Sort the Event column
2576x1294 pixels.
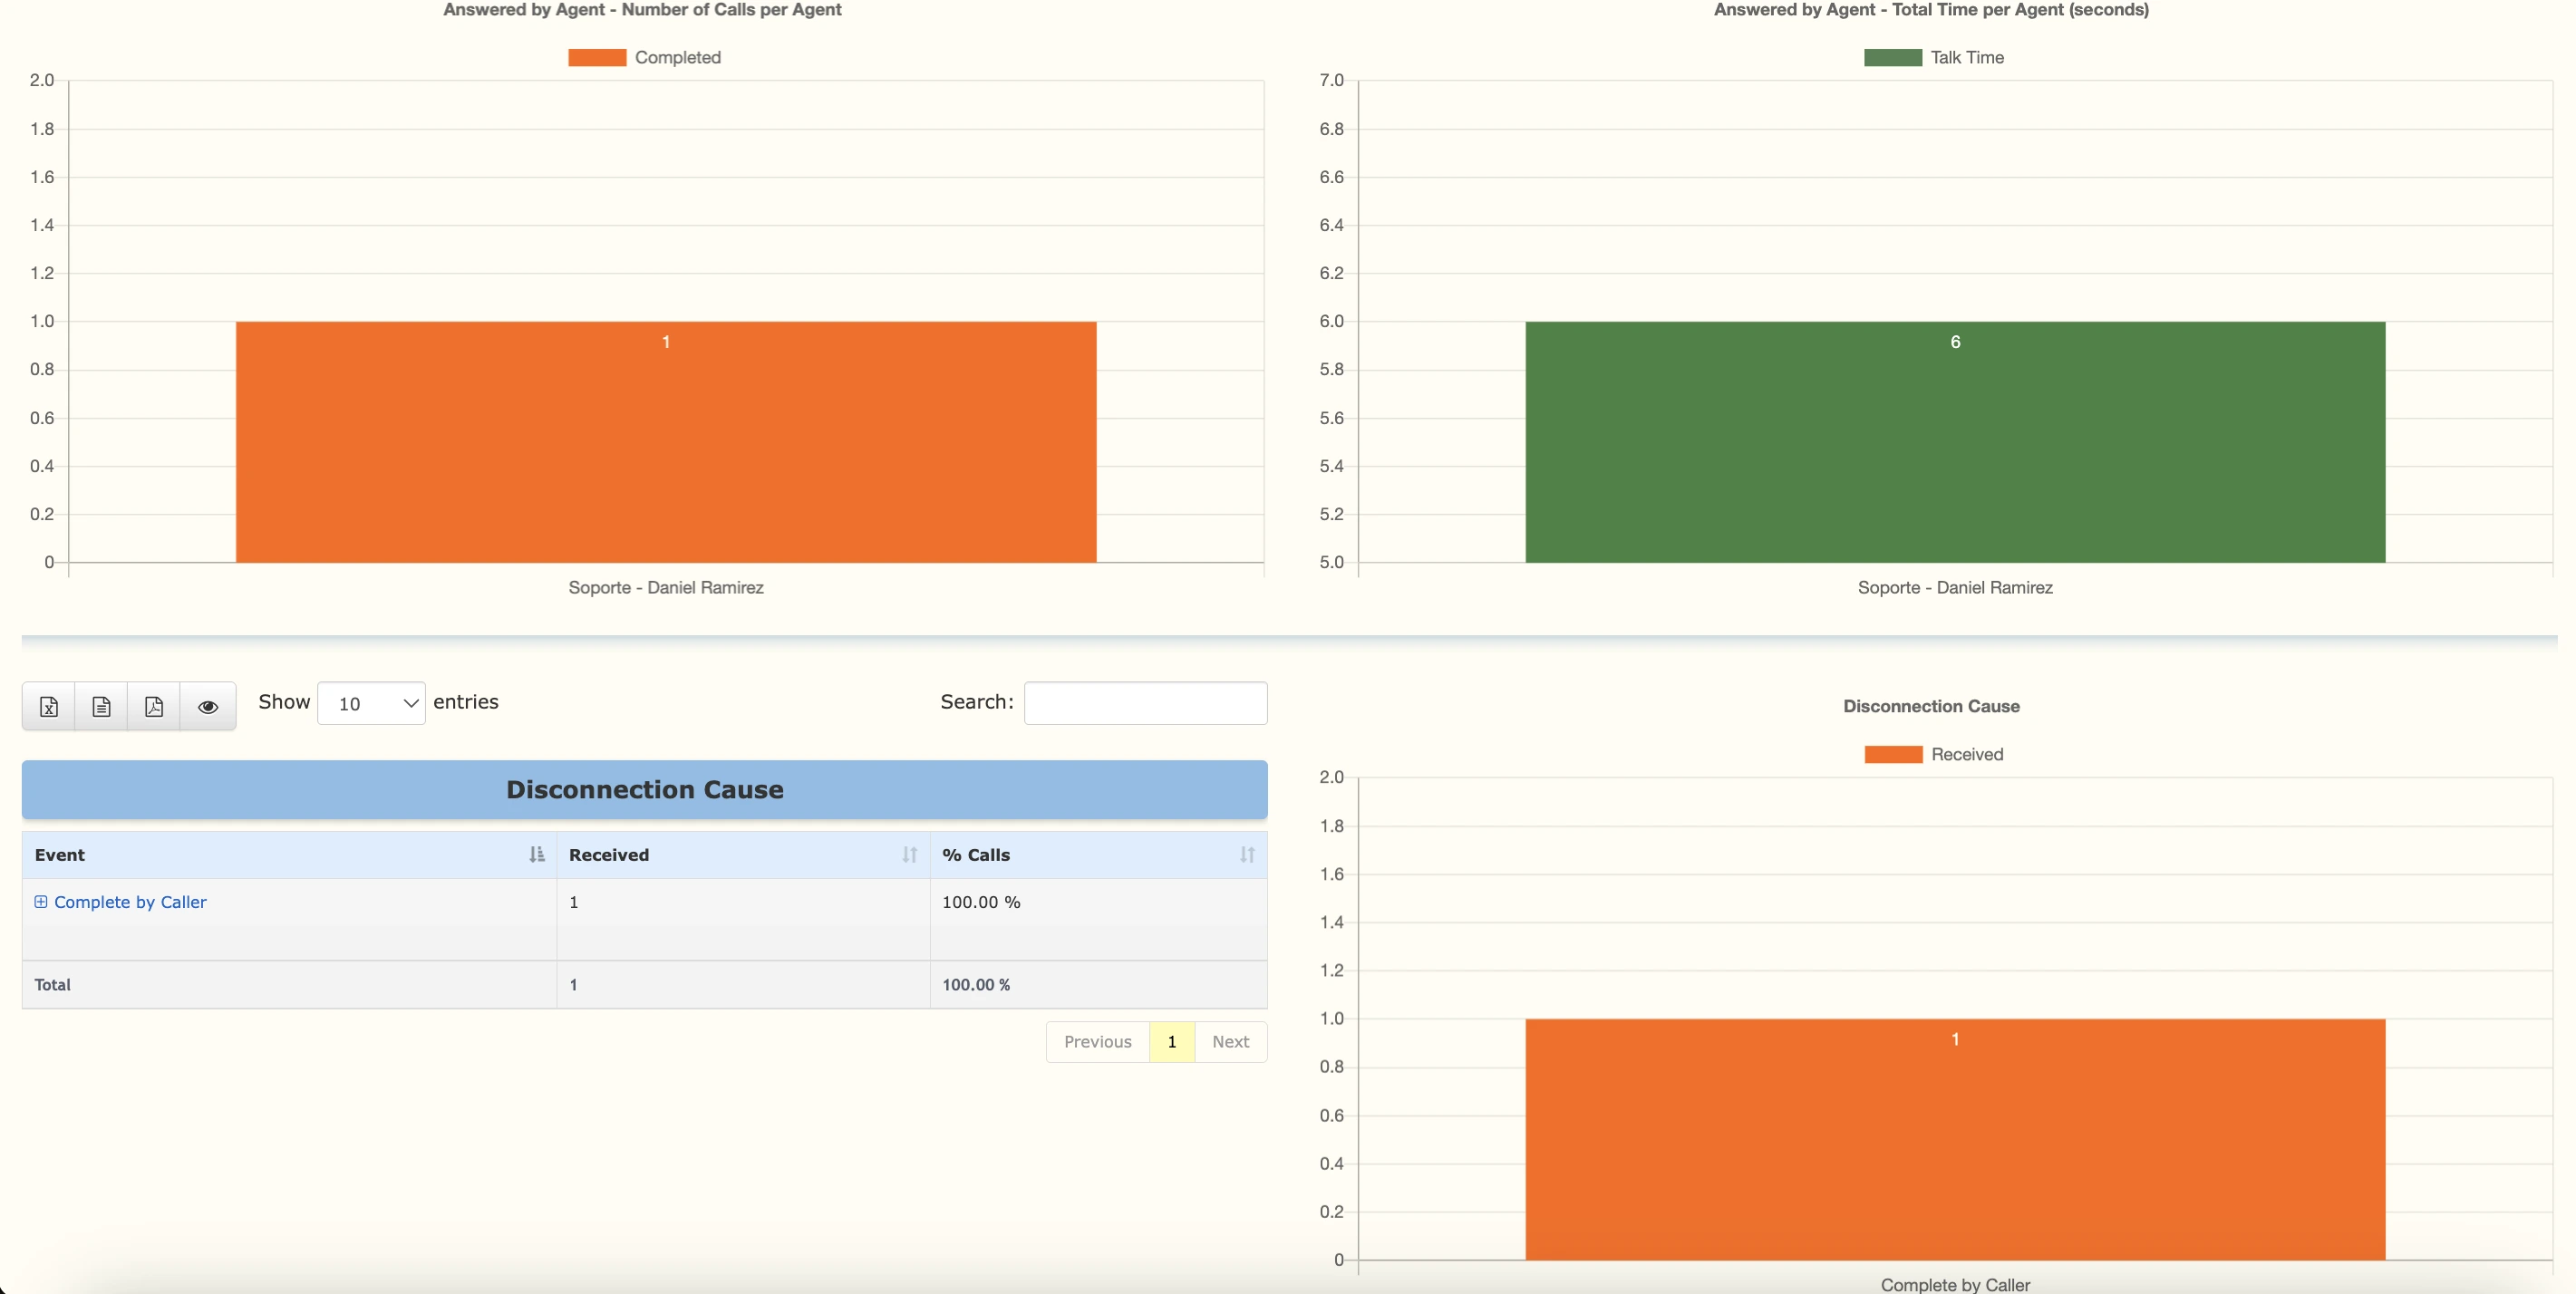click(535, 854)
